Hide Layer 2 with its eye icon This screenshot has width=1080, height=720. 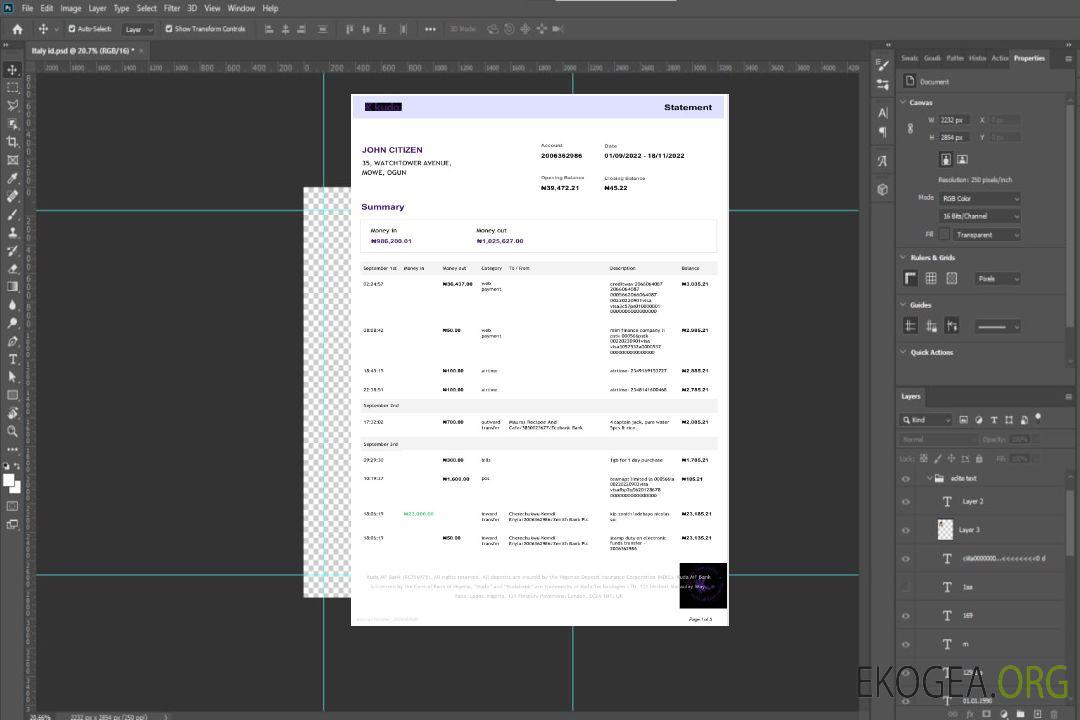pos(906,502)
